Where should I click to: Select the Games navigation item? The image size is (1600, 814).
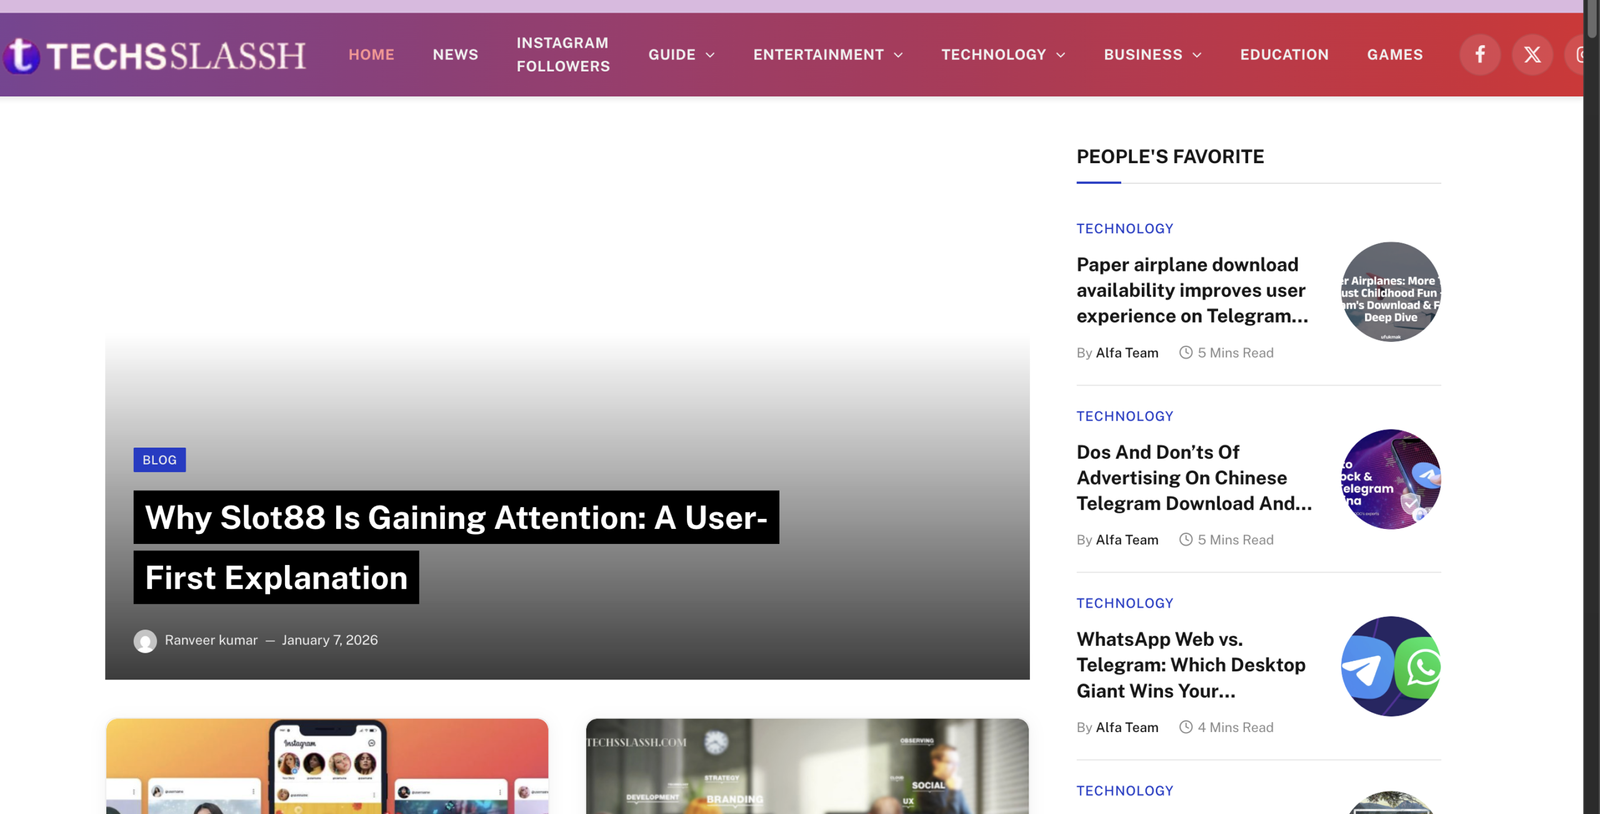1394,55
